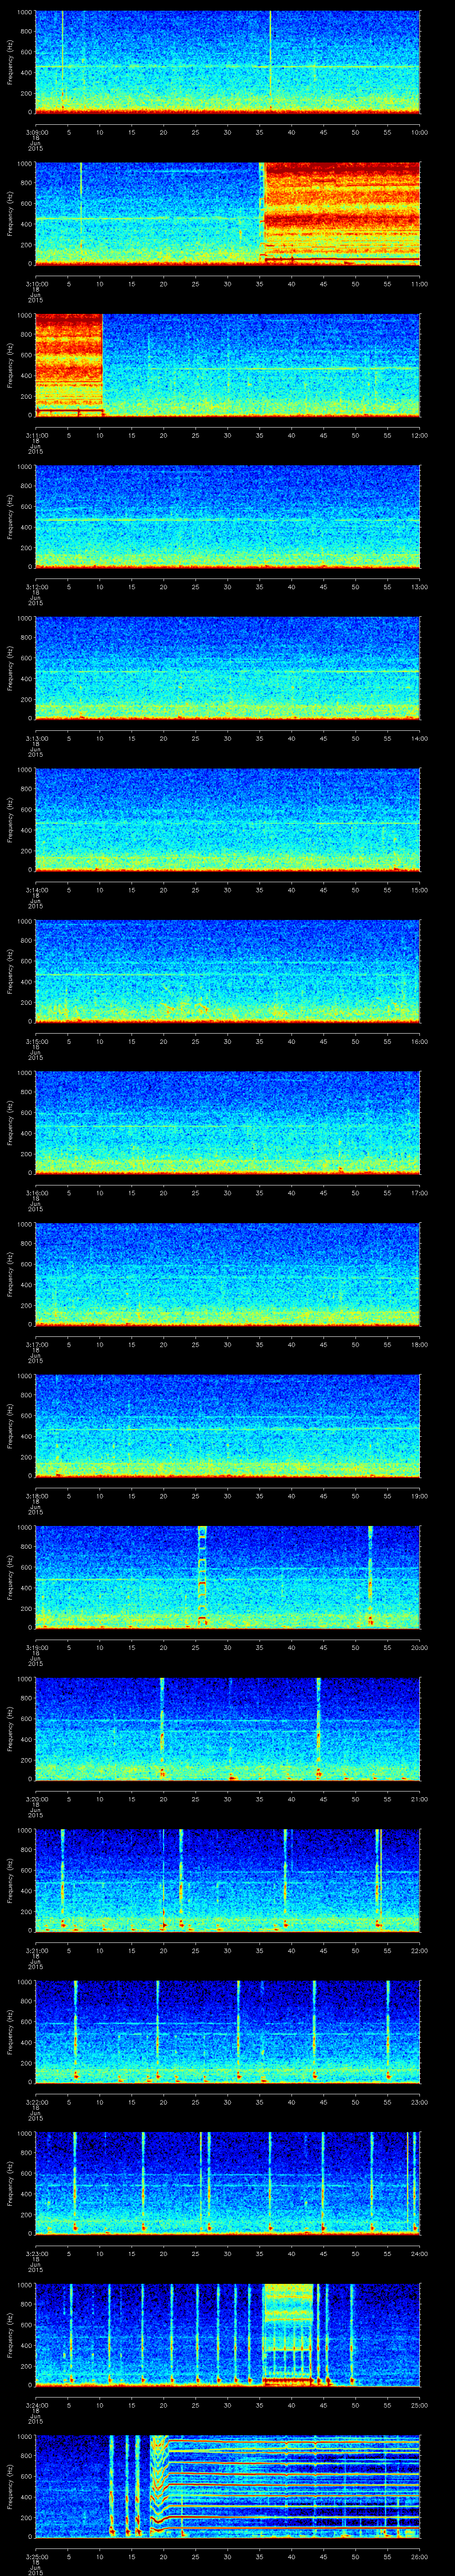Open the spectrogram panel starting at 3:18:00

(227, 1426)
